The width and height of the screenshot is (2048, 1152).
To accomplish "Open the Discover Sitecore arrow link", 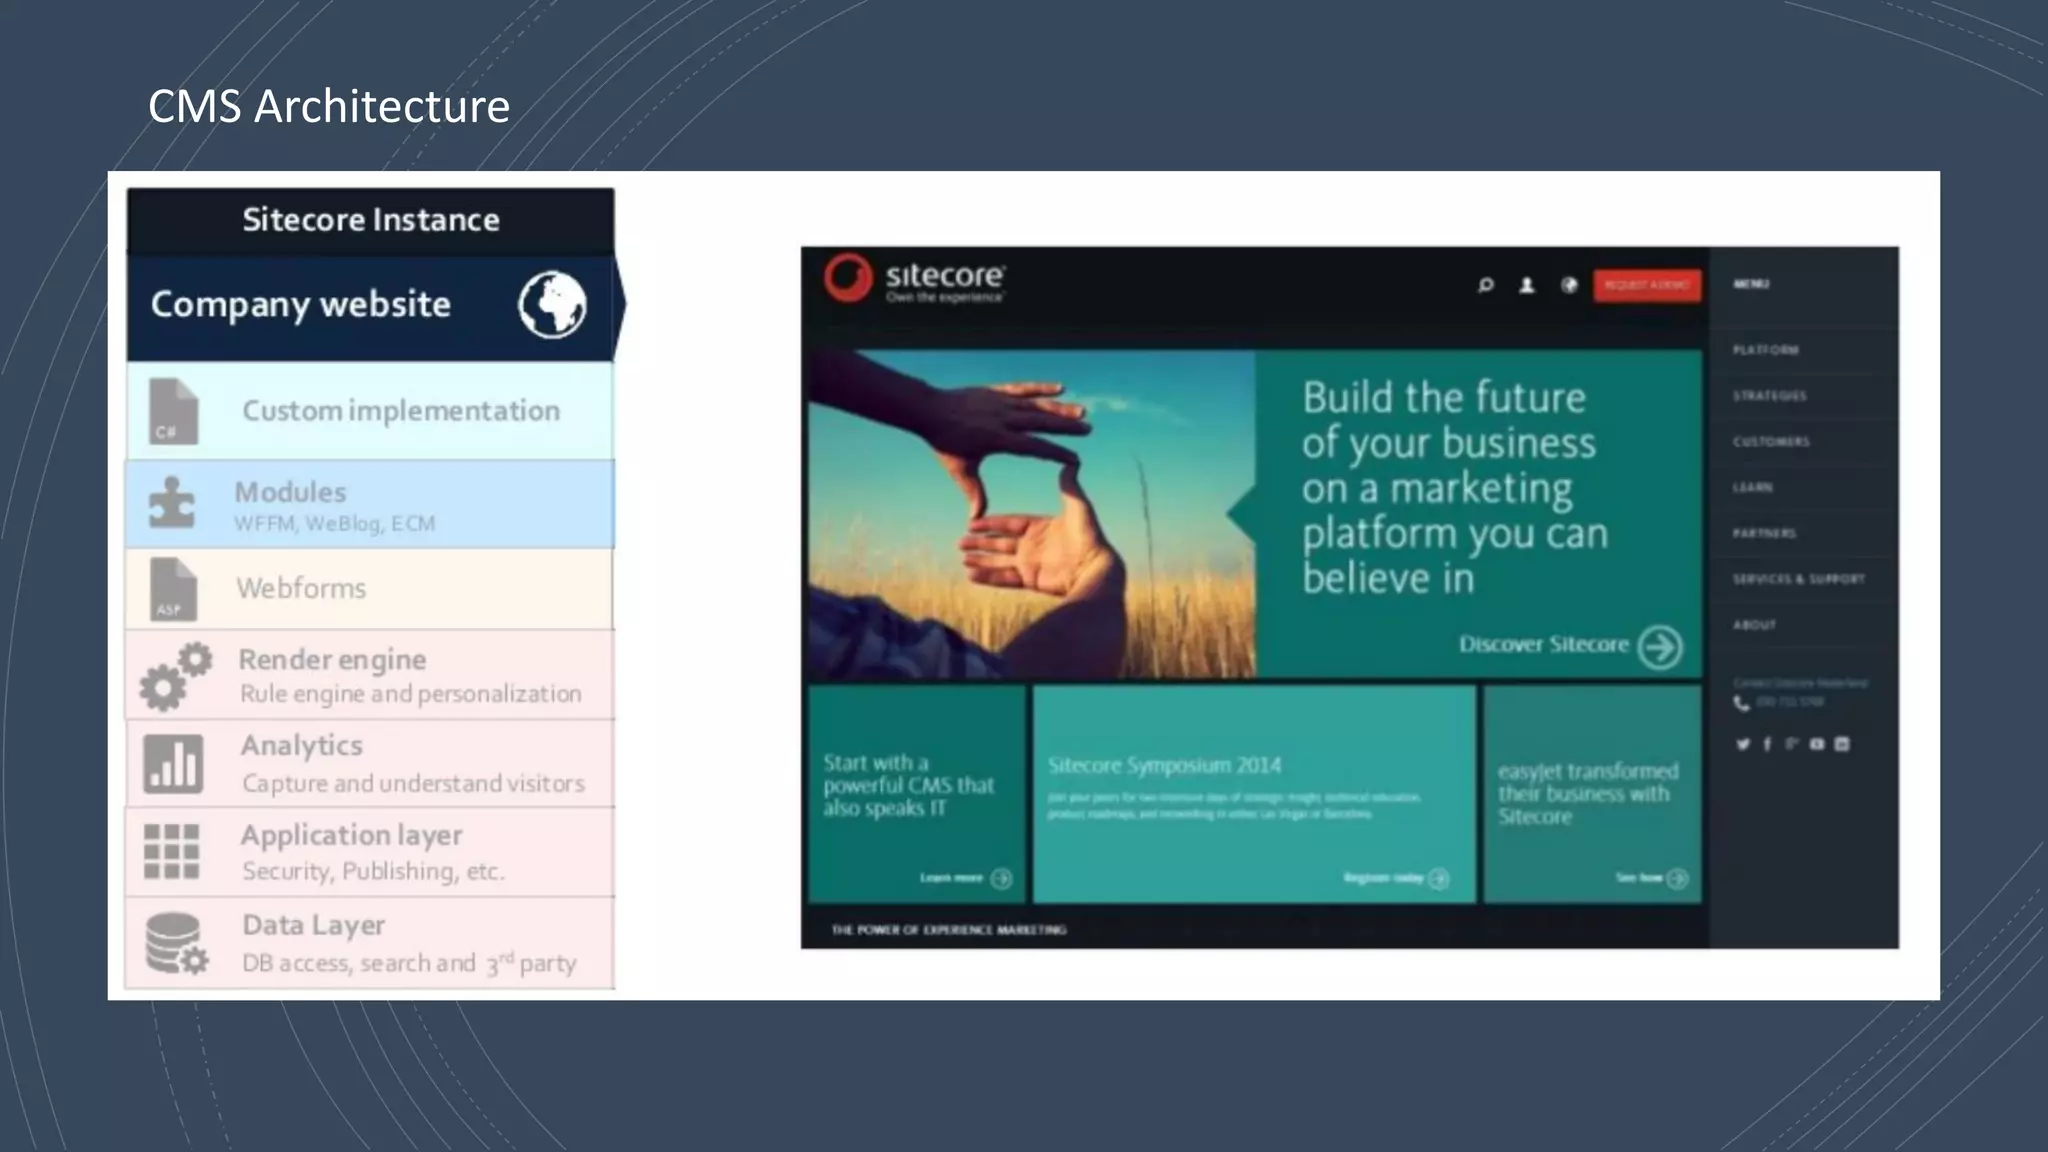I will pyautogui.click(x=1660, y=646).
